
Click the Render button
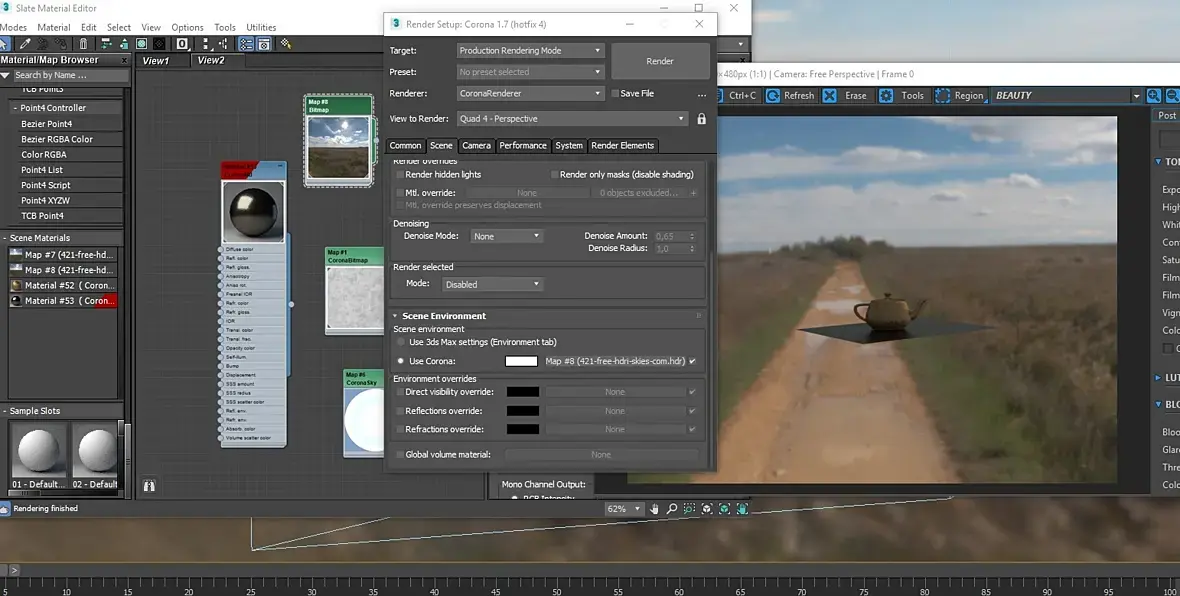[x=660, y=61]
